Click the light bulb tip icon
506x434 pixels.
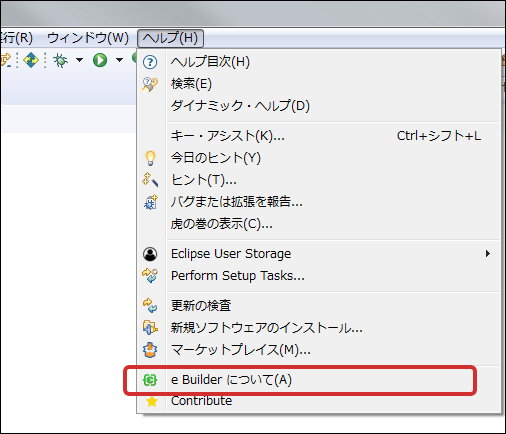tap(150, 158)
